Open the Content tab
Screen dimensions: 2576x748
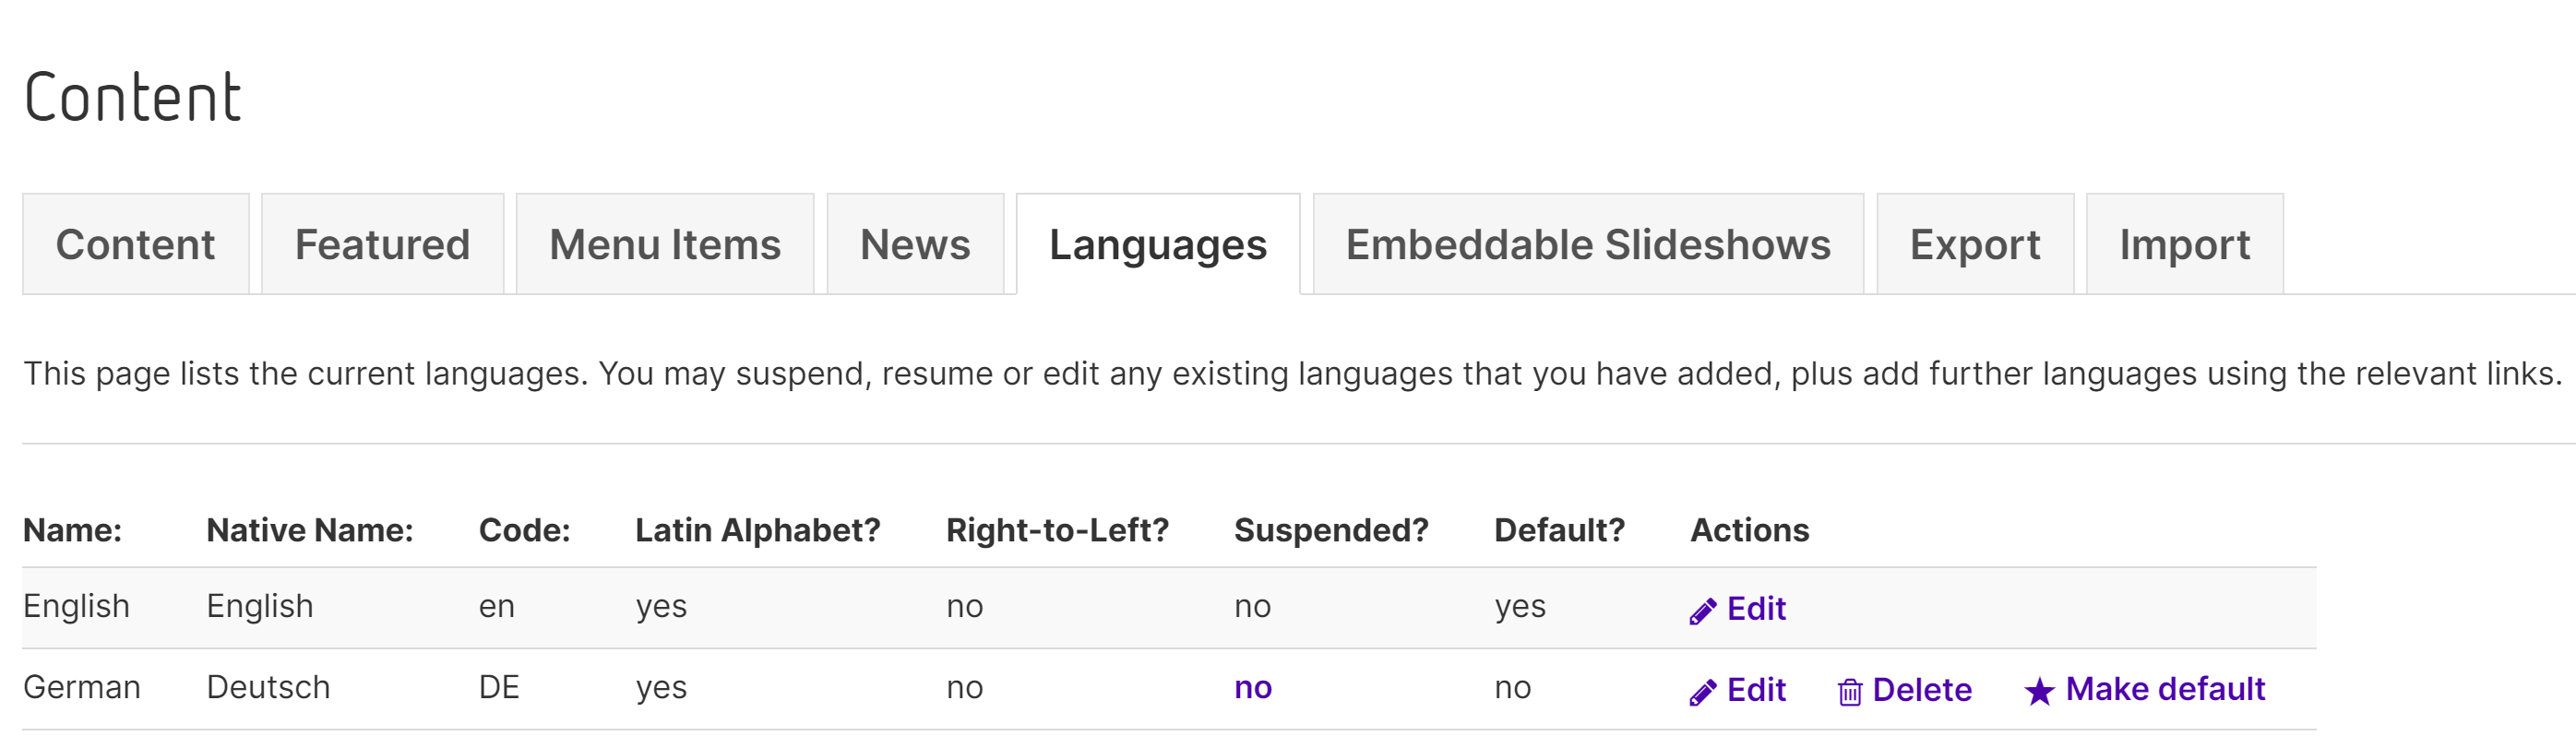136,245
